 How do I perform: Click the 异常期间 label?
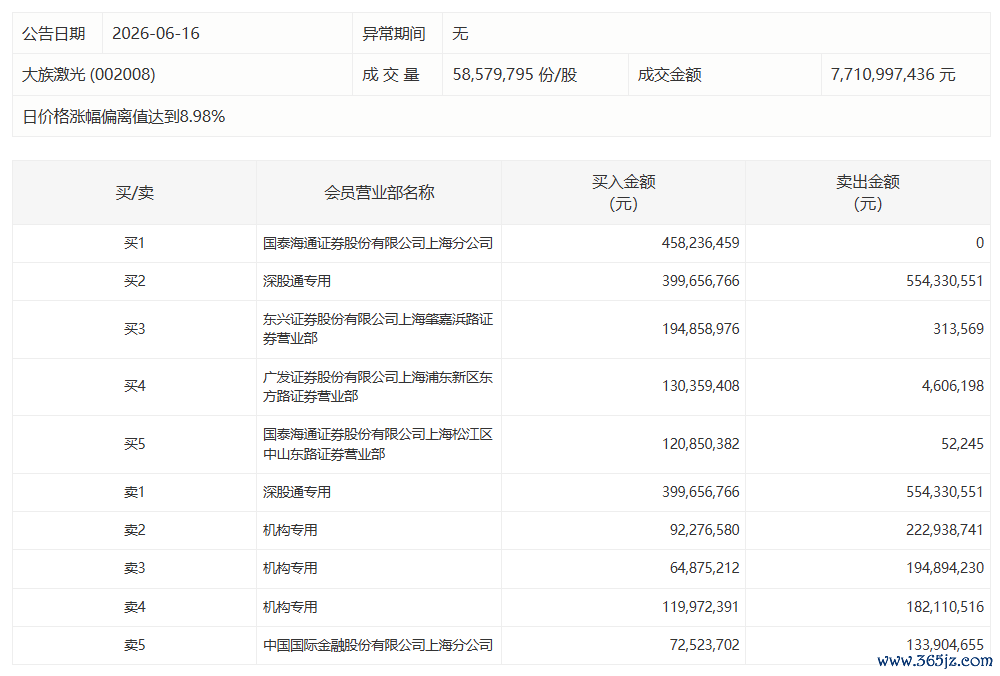[393, 33]
